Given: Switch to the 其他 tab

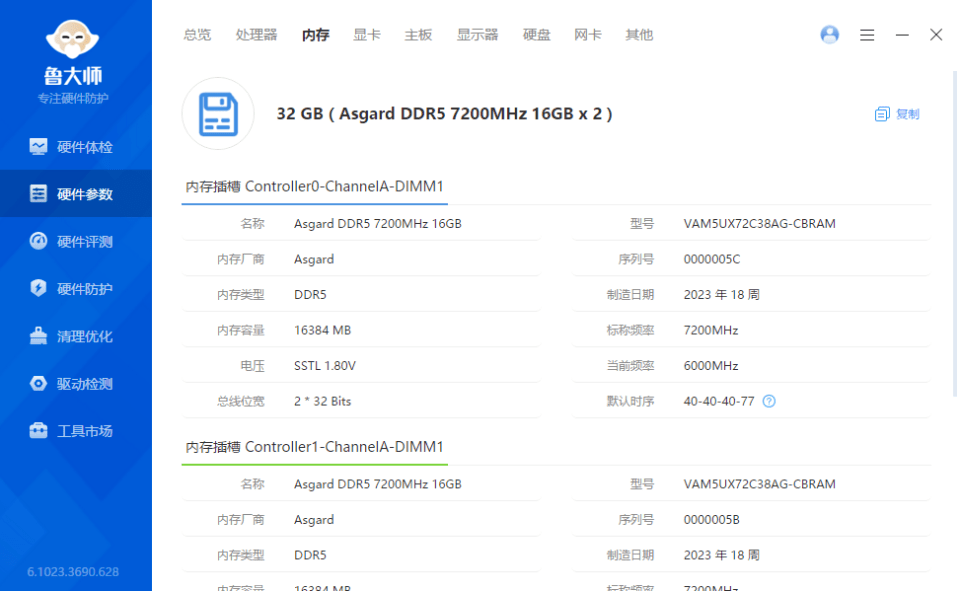Looking at the screenshot, I should click(x=639, y=35).
